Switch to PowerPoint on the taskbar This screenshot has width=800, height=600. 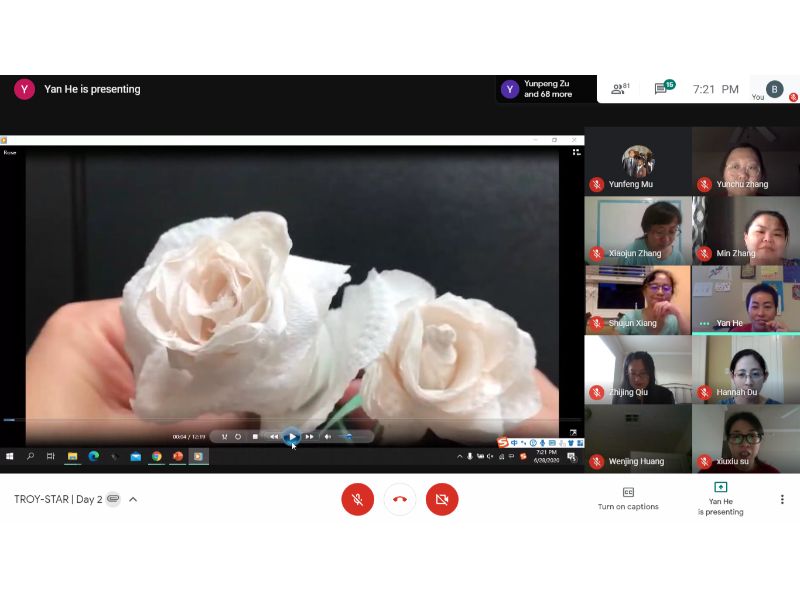point(178,456)
